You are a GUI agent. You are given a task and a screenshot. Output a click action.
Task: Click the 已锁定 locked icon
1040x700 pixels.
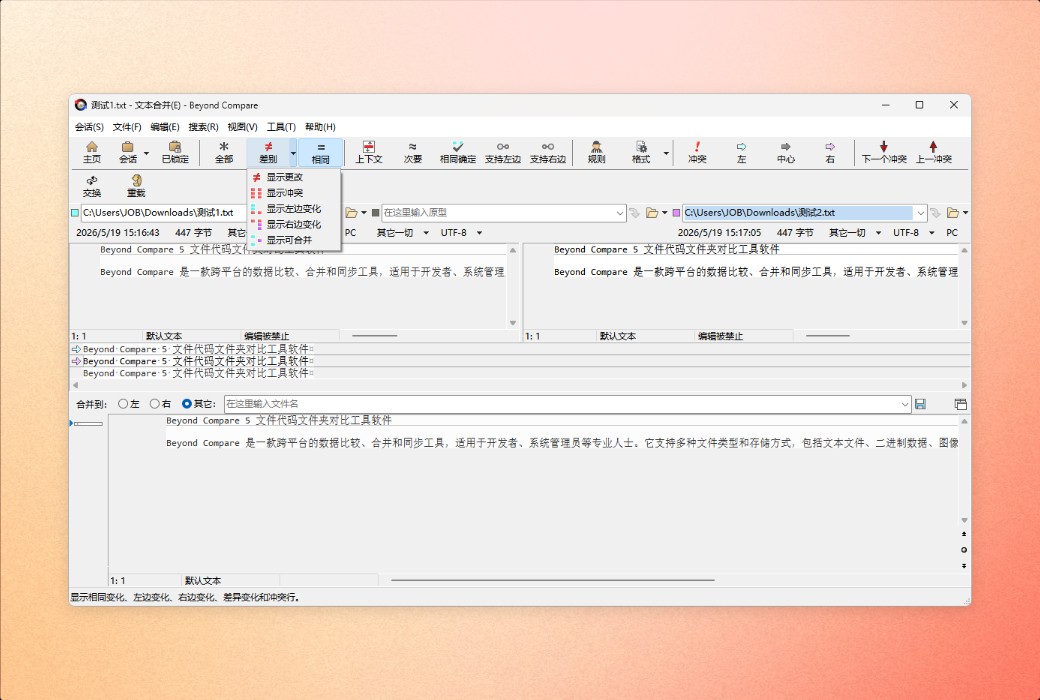[x=175, y=152]
